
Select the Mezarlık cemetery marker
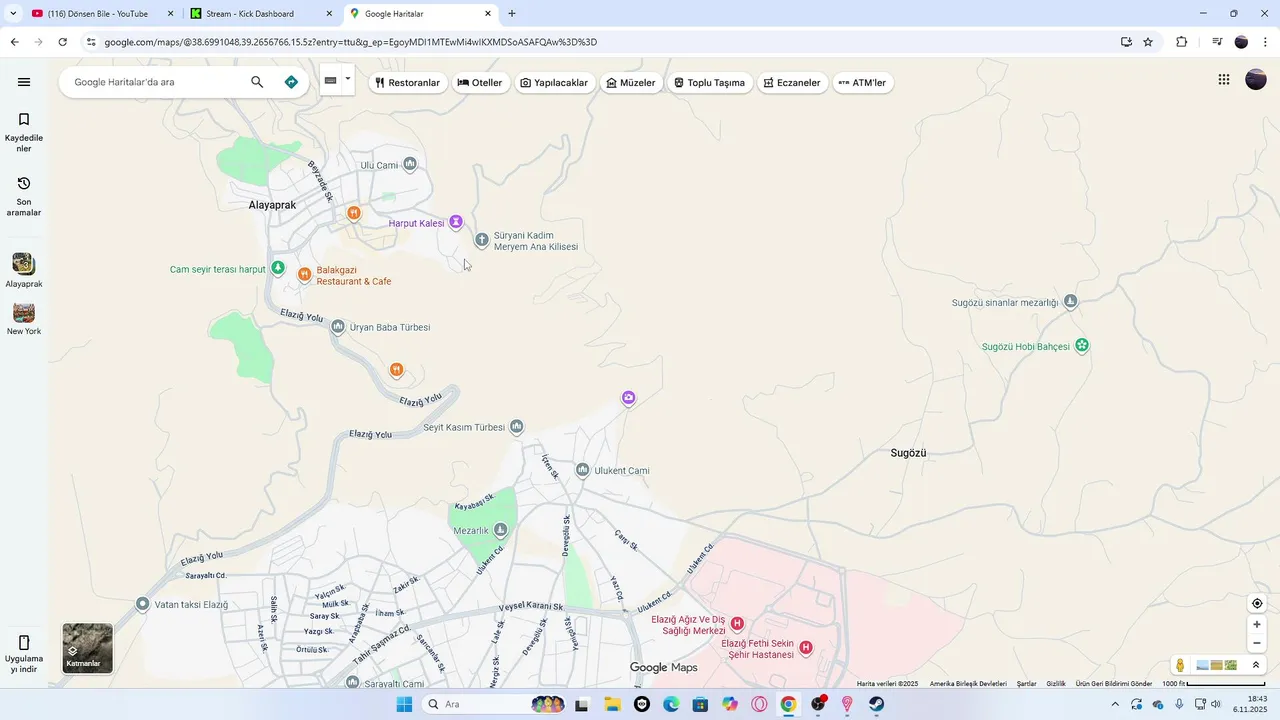[x=500, y=530]
